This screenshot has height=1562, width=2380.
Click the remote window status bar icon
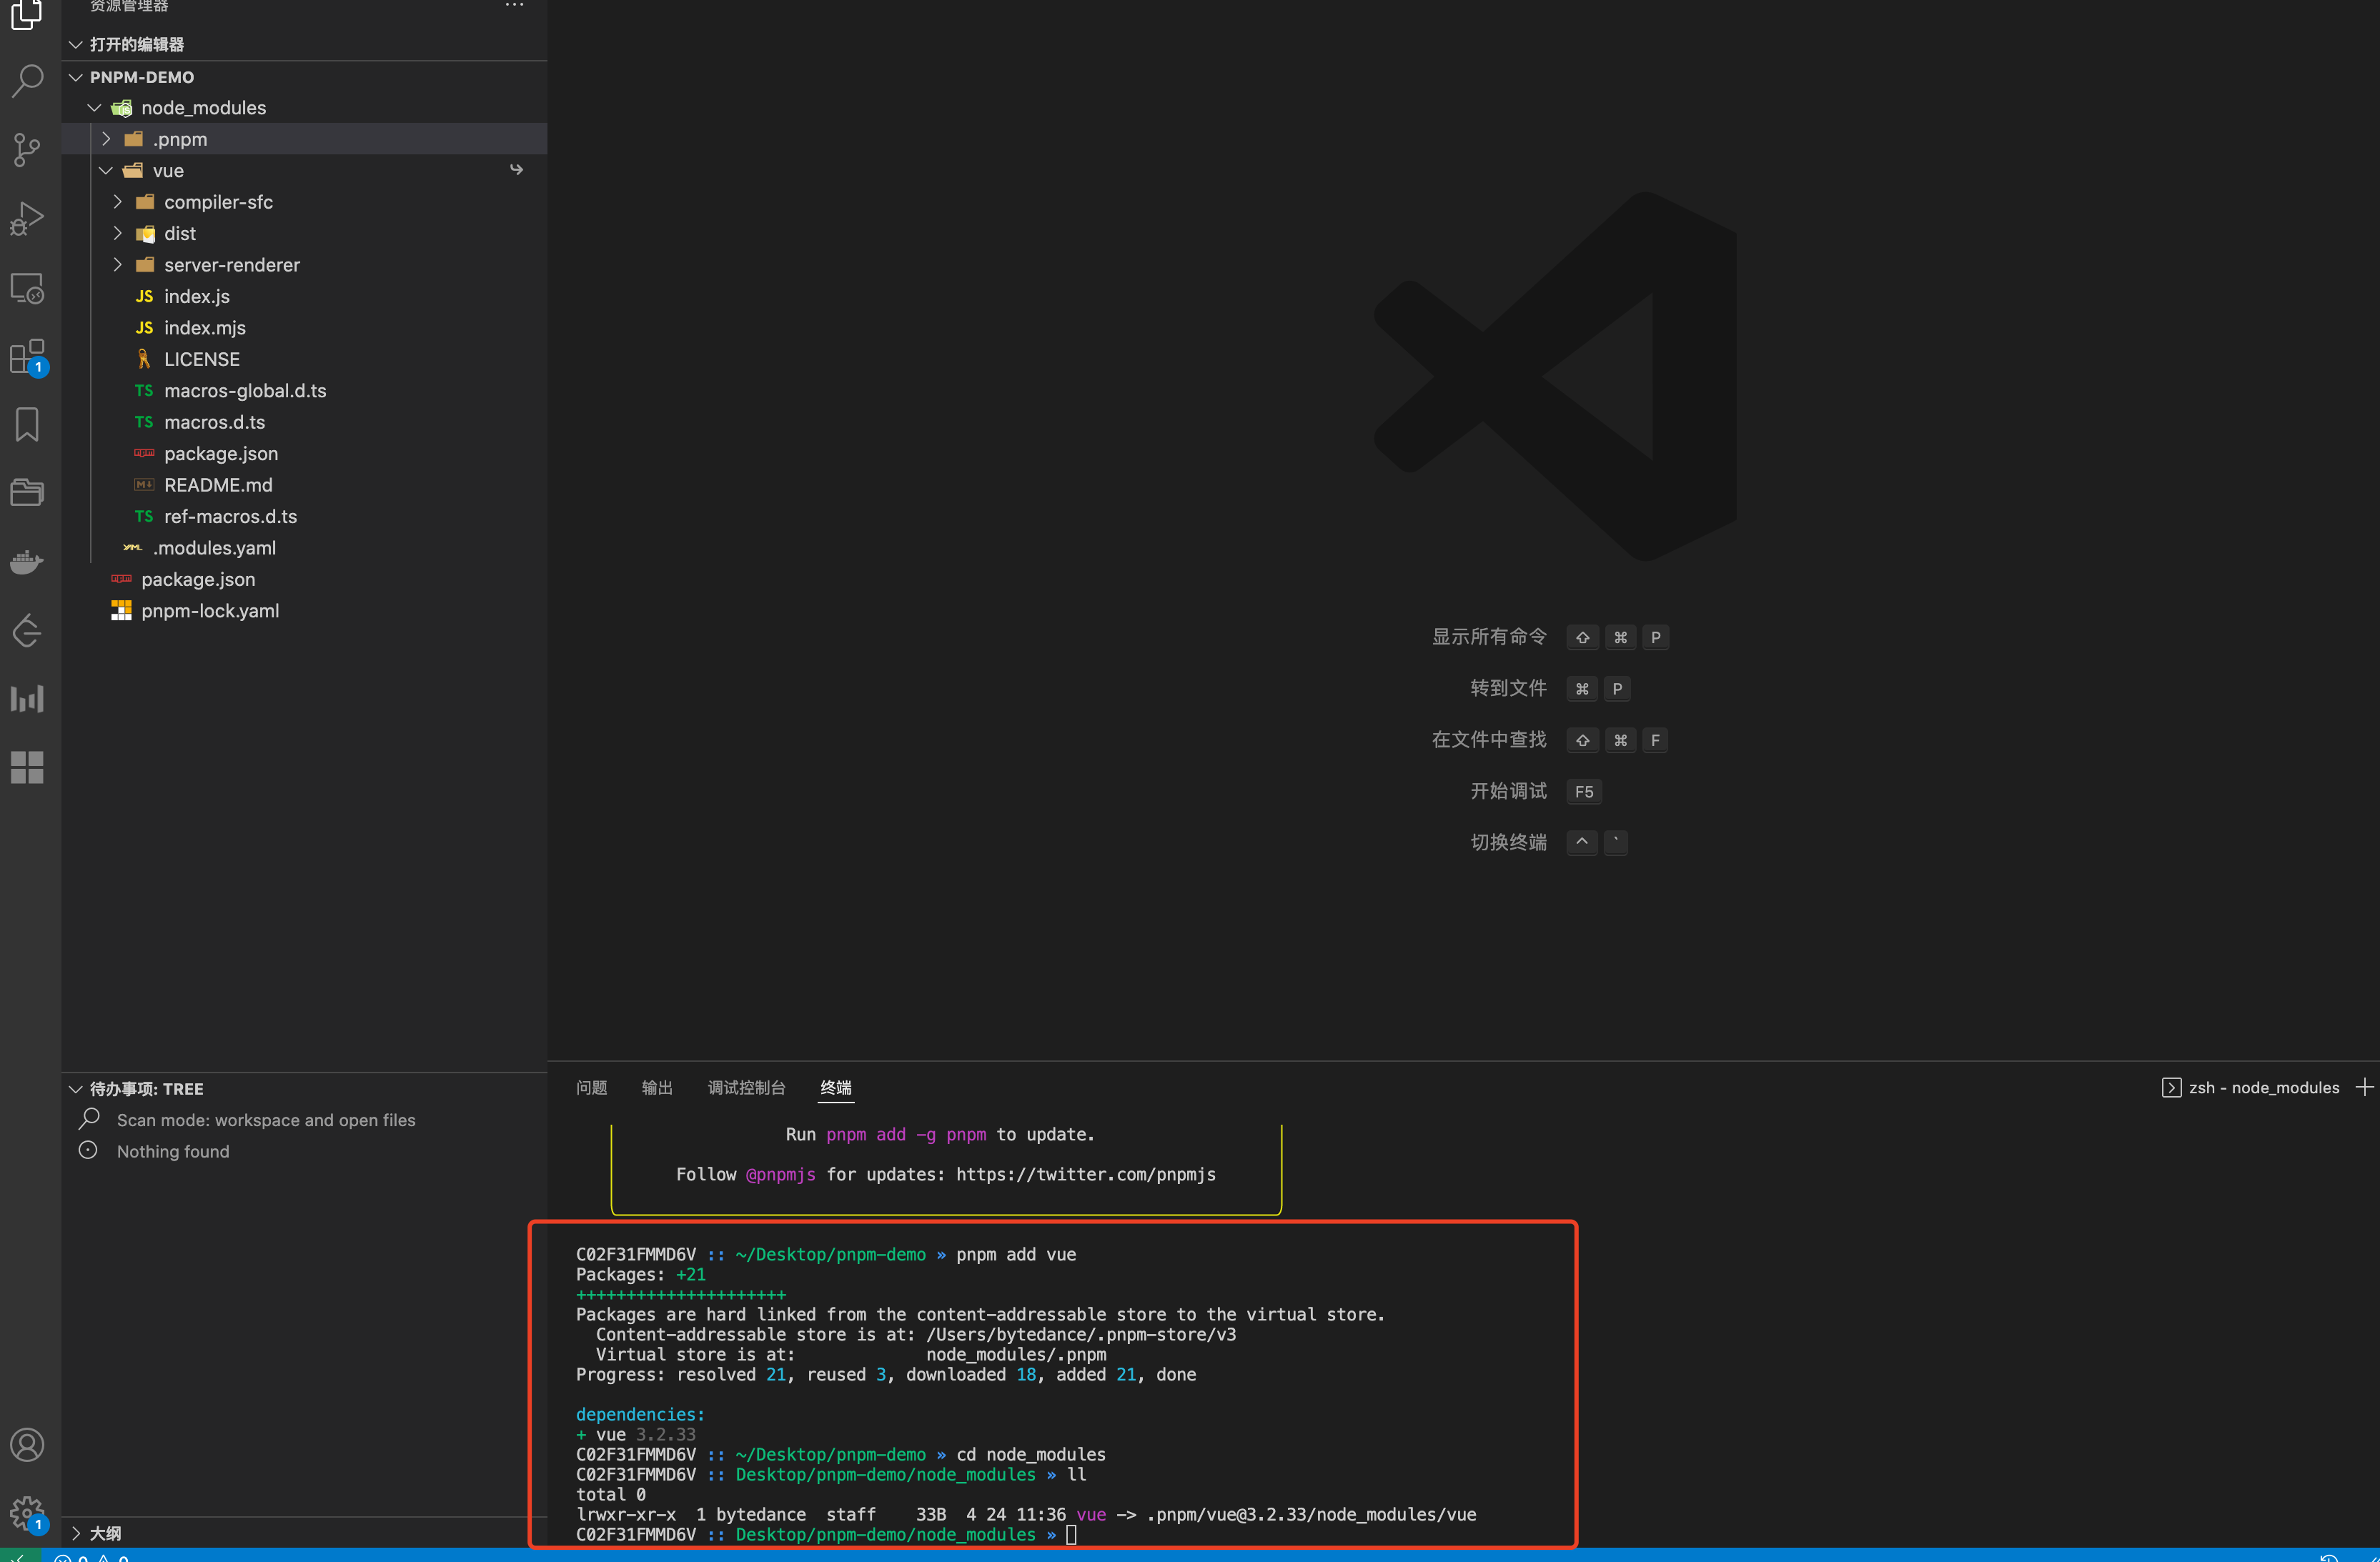click(20, 1555)
